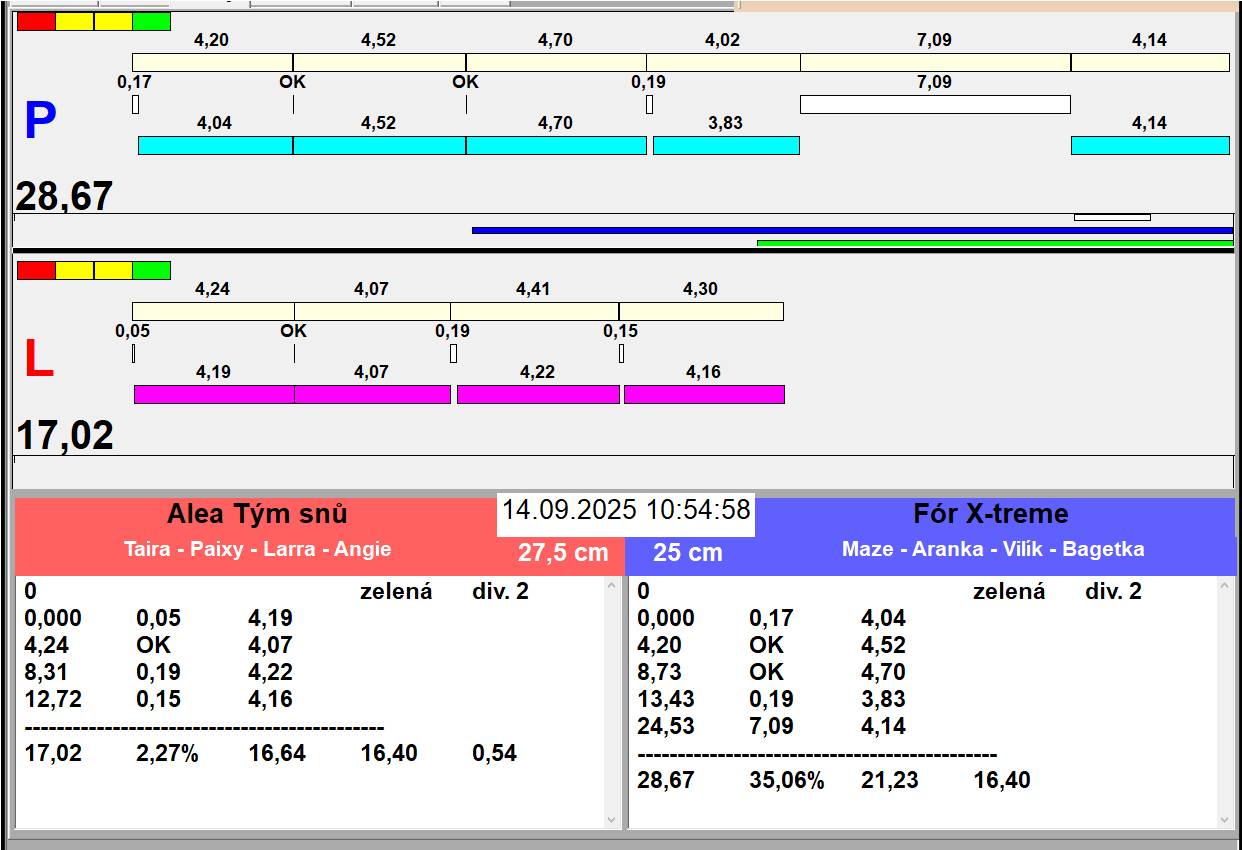
Task: Select the magenta 4,22 run bar
Action: 538,394
